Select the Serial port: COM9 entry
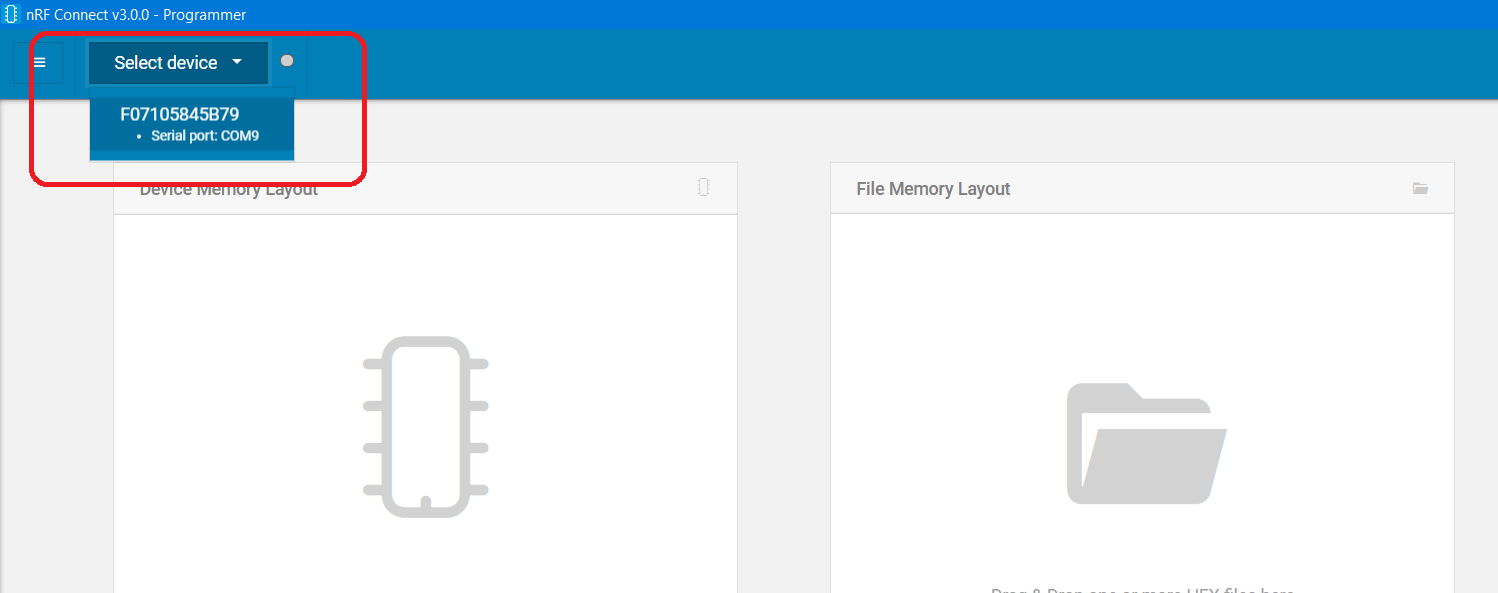1498x593 pixels. click(205, 136)
